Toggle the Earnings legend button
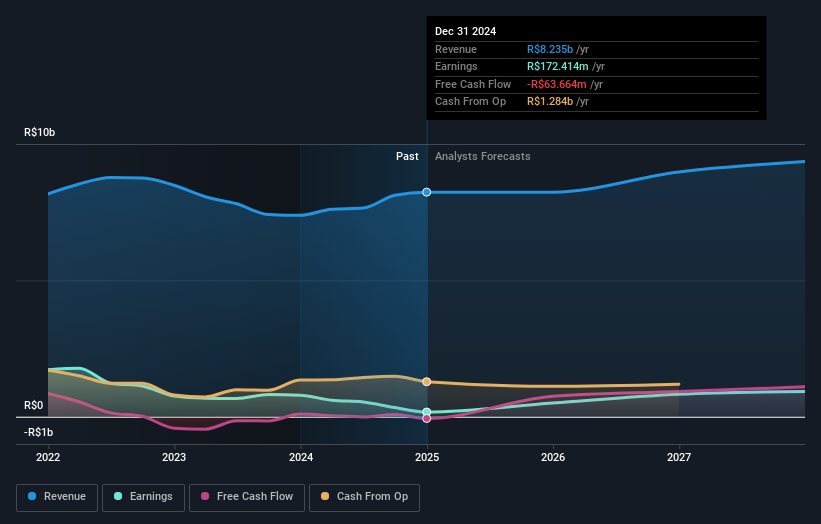This screenshot has width=821, height=524. pos(143,497)
